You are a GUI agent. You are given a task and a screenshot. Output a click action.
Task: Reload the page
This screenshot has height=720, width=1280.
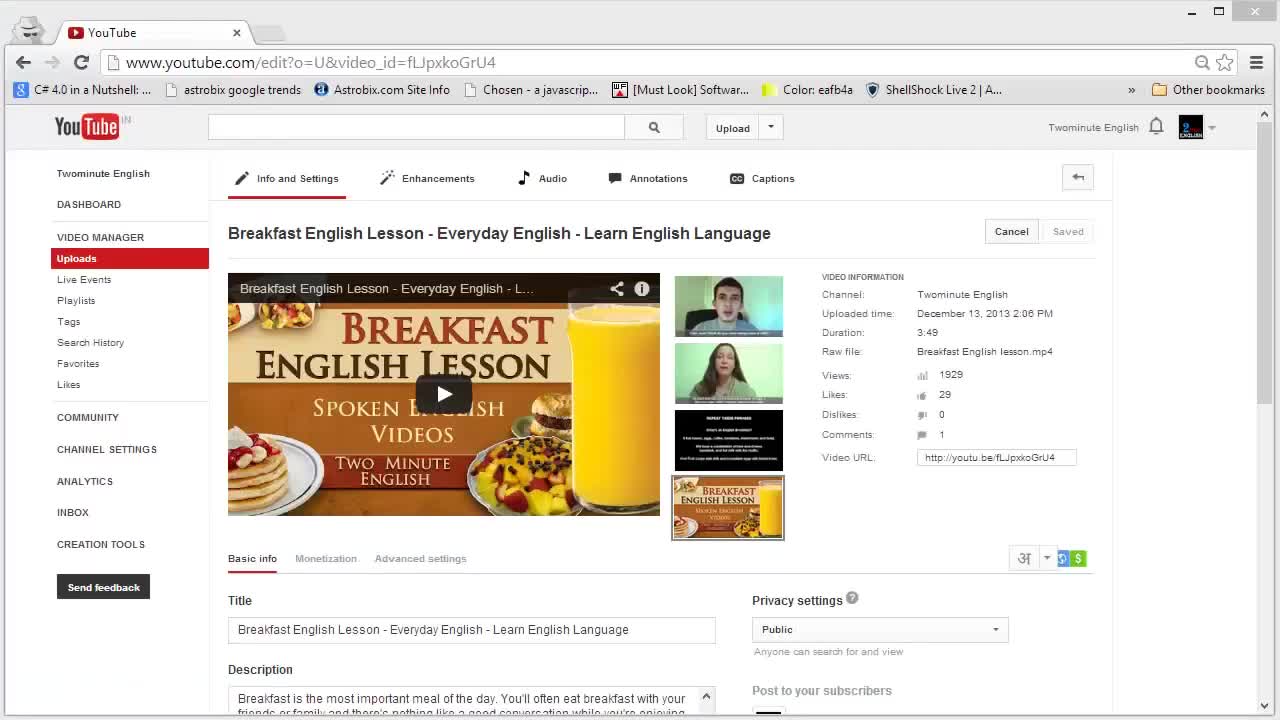click(81, 62)
